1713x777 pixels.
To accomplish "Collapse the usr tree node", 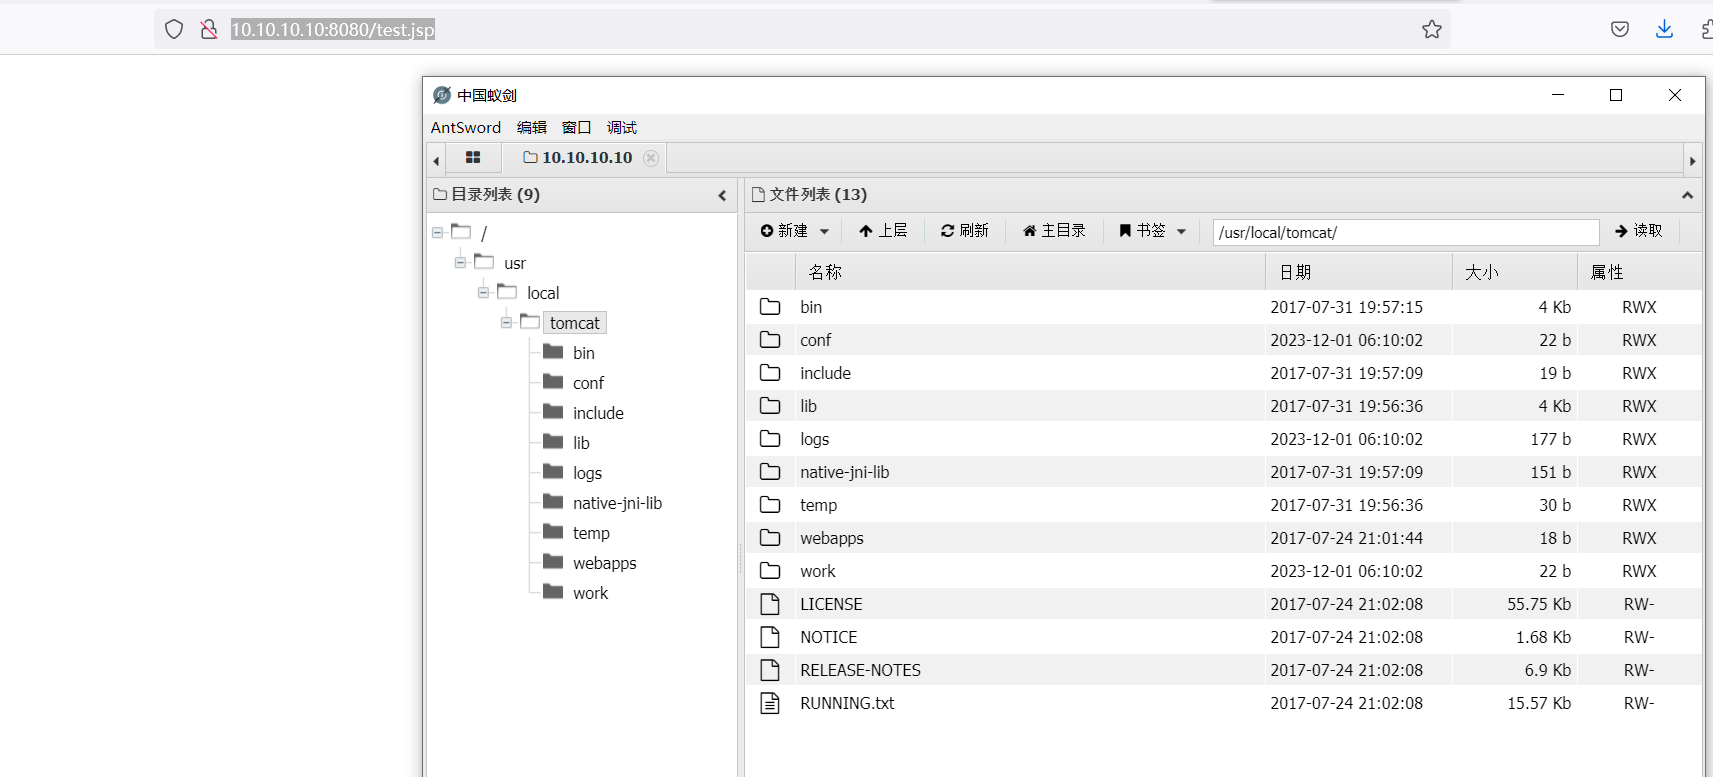I will coord(460,262).
